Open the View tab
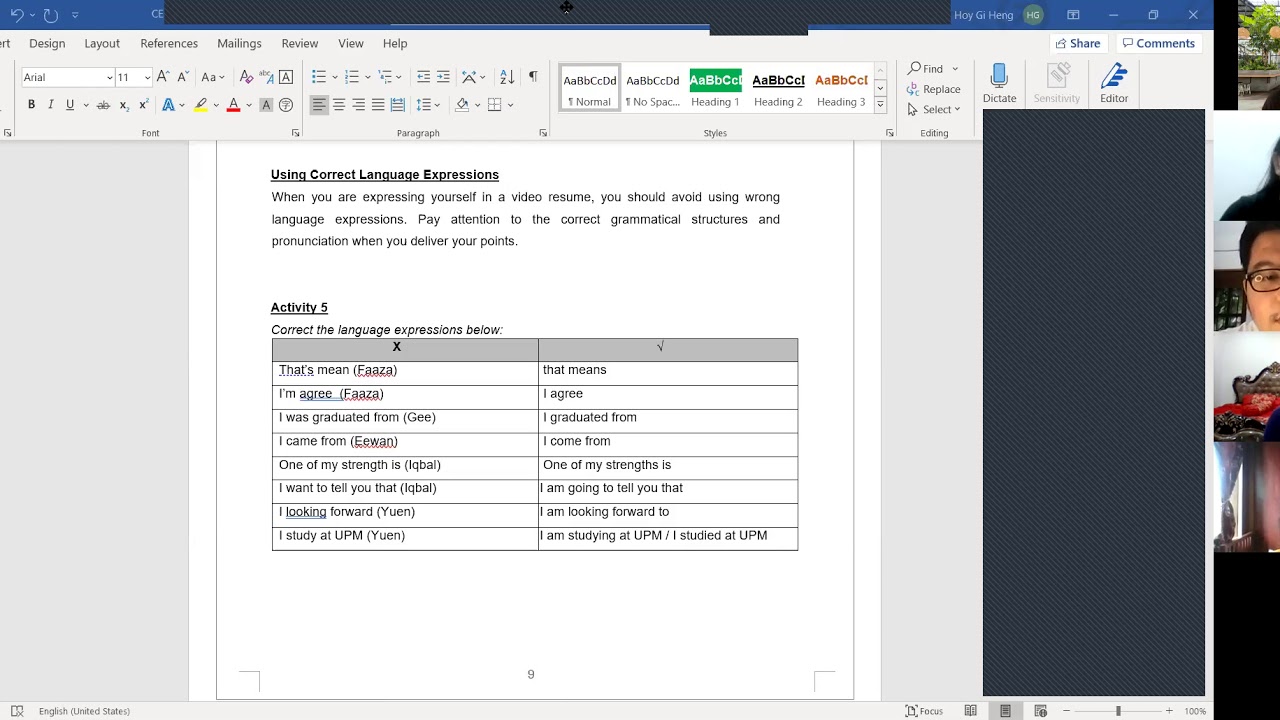The width and height of the screenshot is (1280, 720). (x=351, y=43)
